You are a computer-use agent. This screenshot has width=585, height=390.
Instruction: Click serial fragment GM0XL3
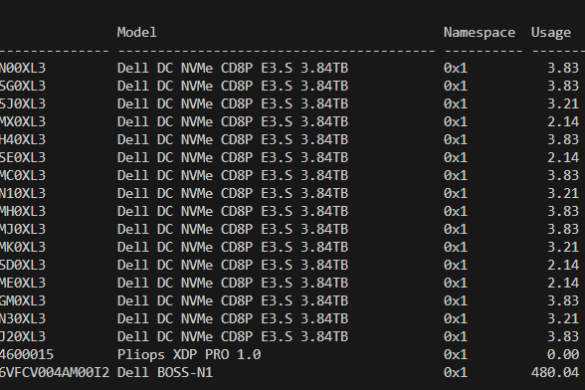(23, 300)
